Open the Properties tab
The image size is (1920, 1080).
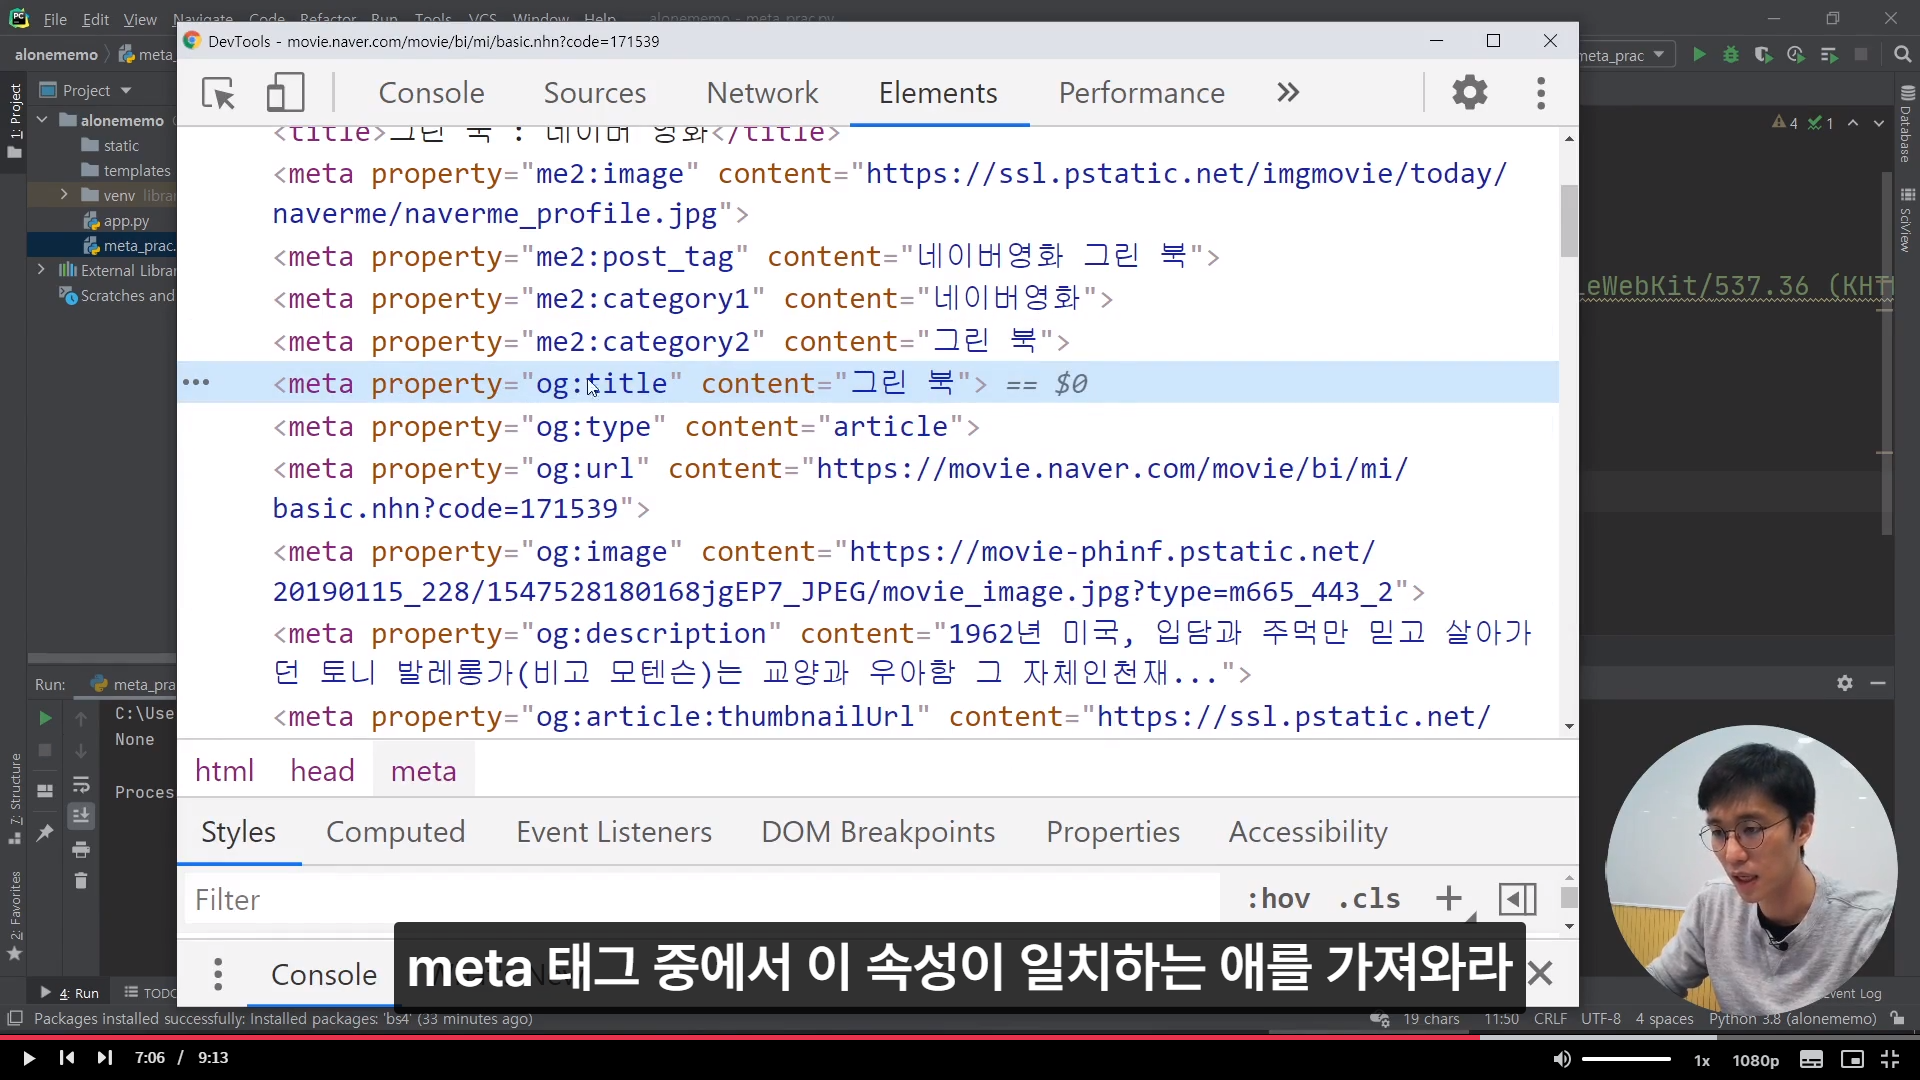click(x=1113, y=832)
